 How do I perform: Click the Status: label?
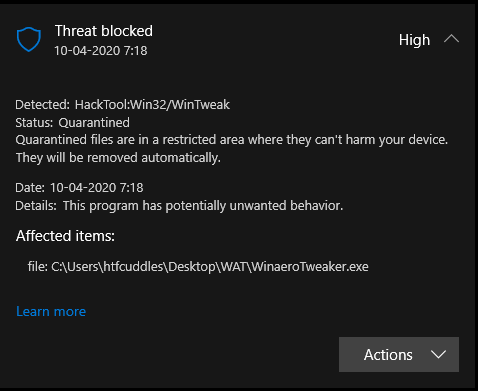[x=34, y=123]
